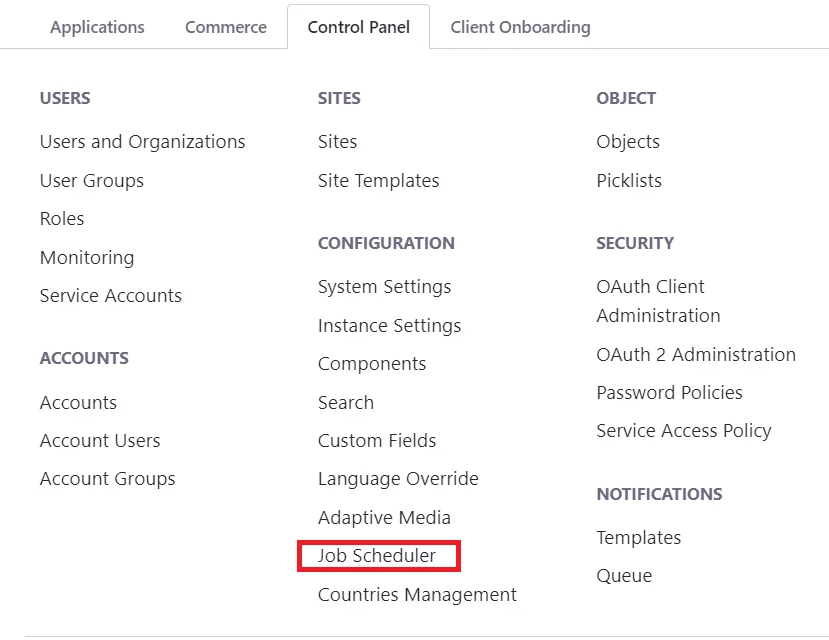Open User Groups management

pyautogui.click(x=91, y=181)
